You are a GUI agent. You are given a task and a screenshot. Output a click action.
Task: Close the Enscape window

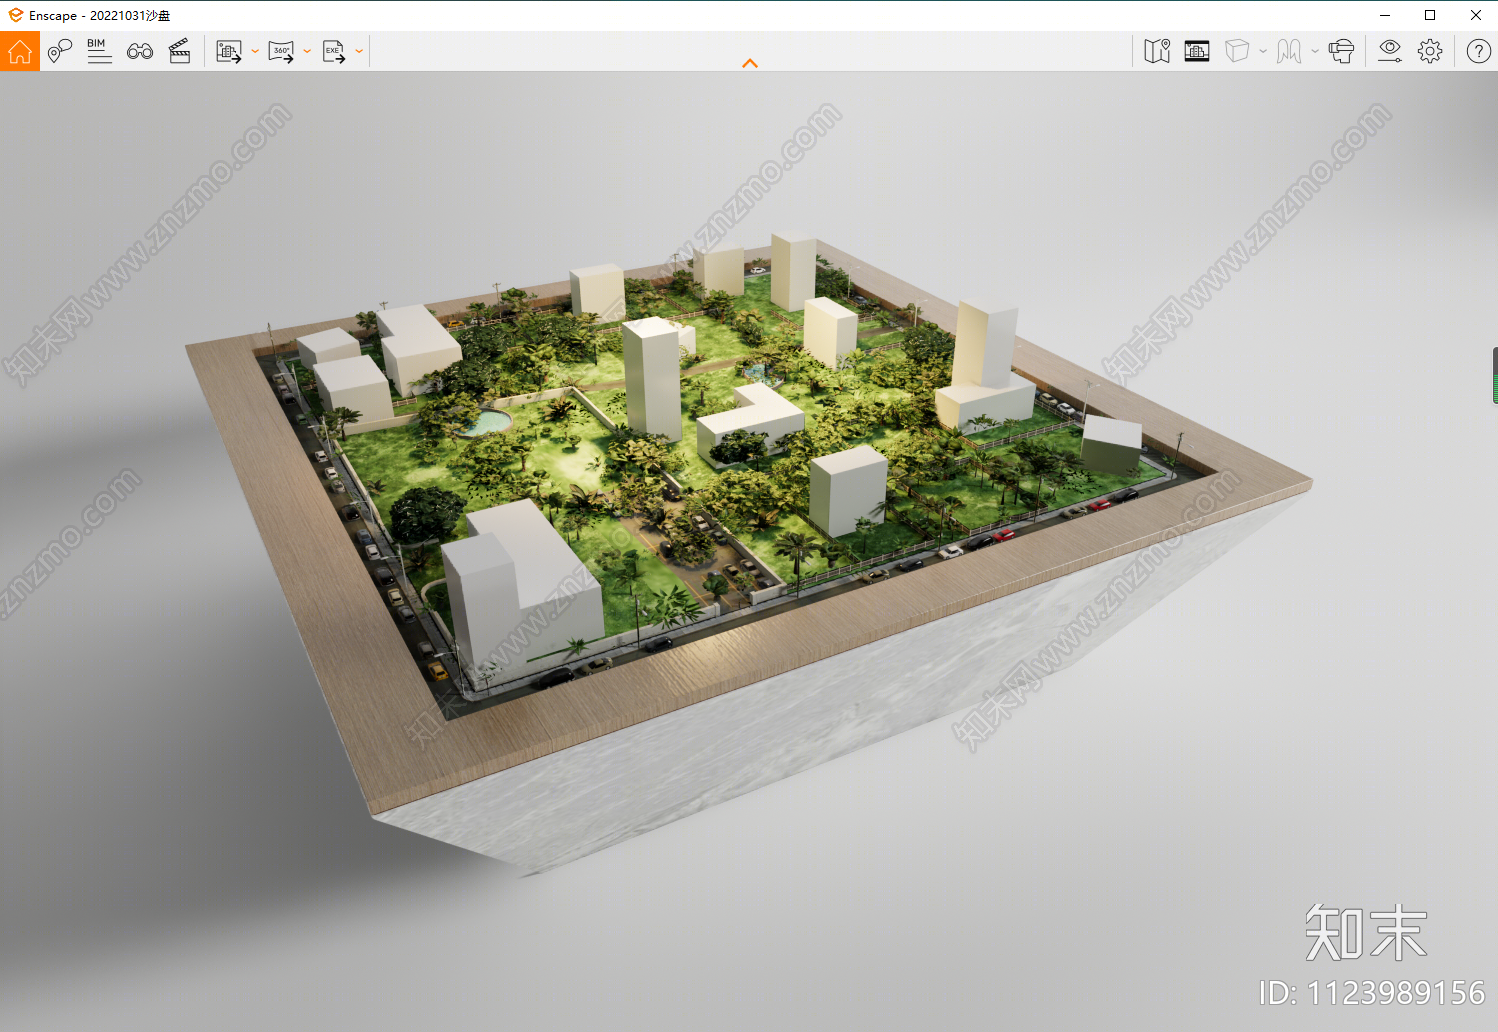(x=1476, y=15)
